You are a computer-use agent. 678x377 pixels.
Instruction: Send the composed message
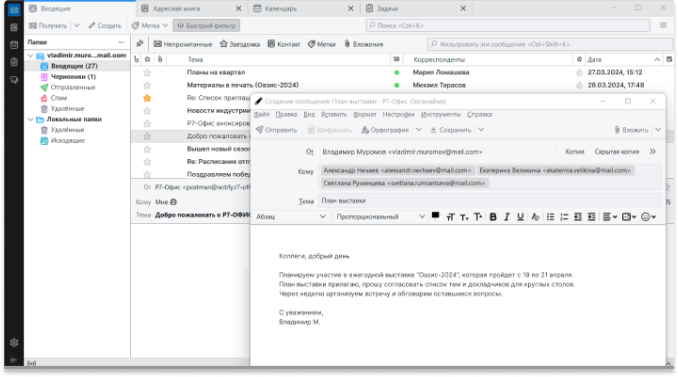point(276,130)
